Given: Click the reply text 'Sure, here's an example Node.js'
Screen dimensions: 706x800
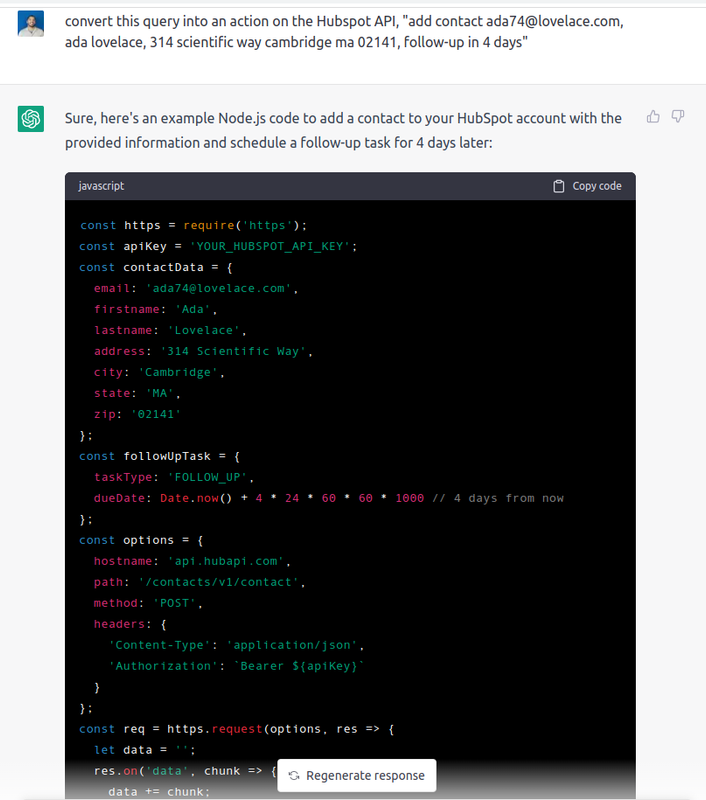Looking at the screenshot, I should pyautogui.click(x=343, y=131).
